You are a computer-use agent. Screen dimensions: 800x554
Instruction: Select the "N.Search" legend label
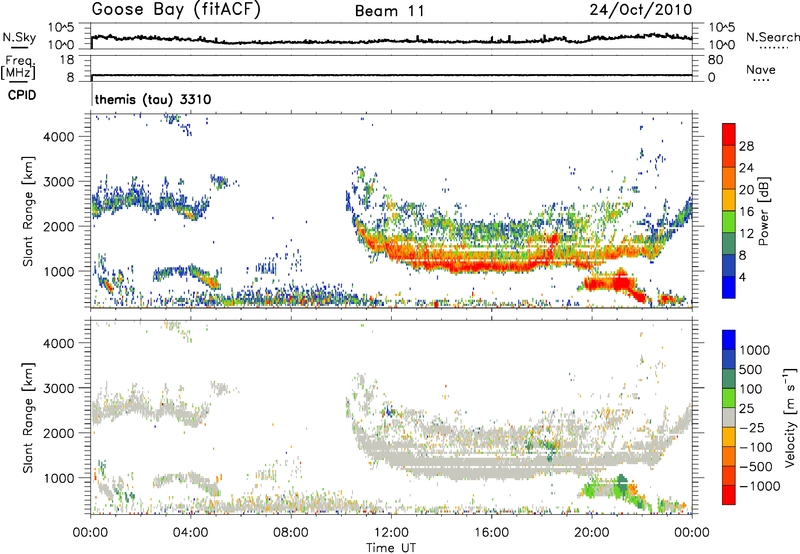click(772, 37)
